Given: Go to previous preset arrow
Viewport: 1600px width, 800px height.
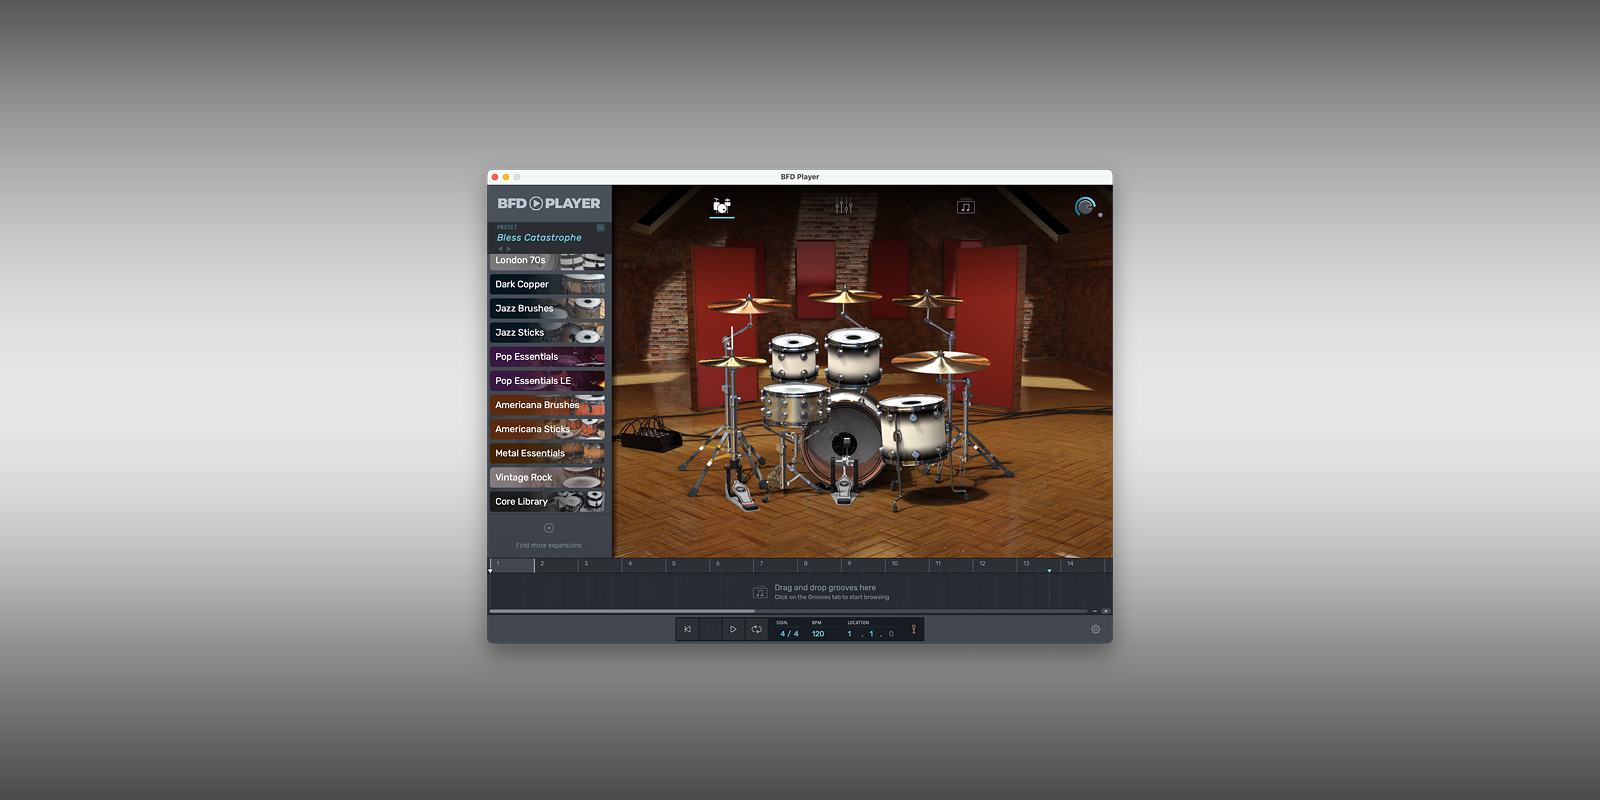Looking at the screenshot, I should pos(500,249).
